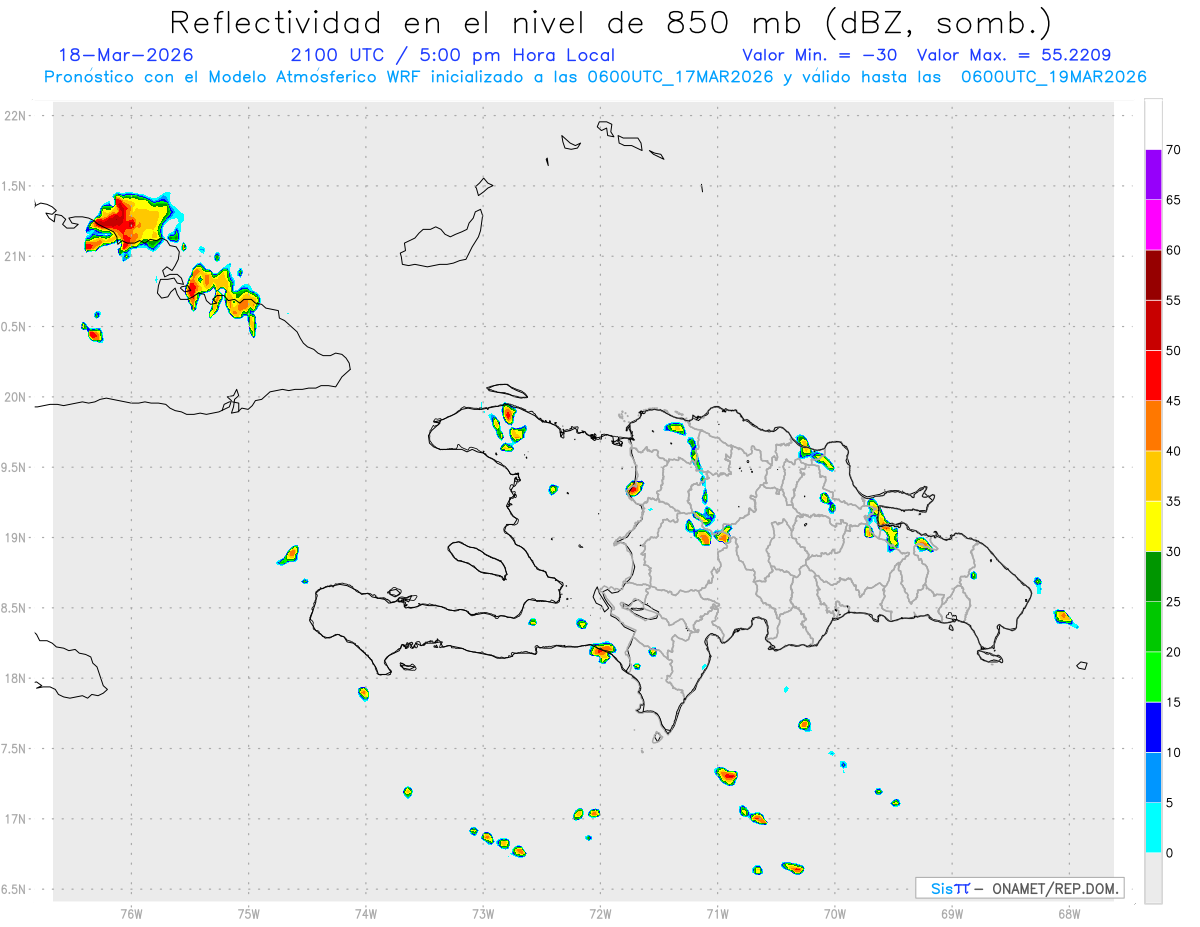The width and height of the screenshot is (1200, 927).
Task: Click the yellow 30-35 dBZ legend swatch
Action: point(1153,526)
